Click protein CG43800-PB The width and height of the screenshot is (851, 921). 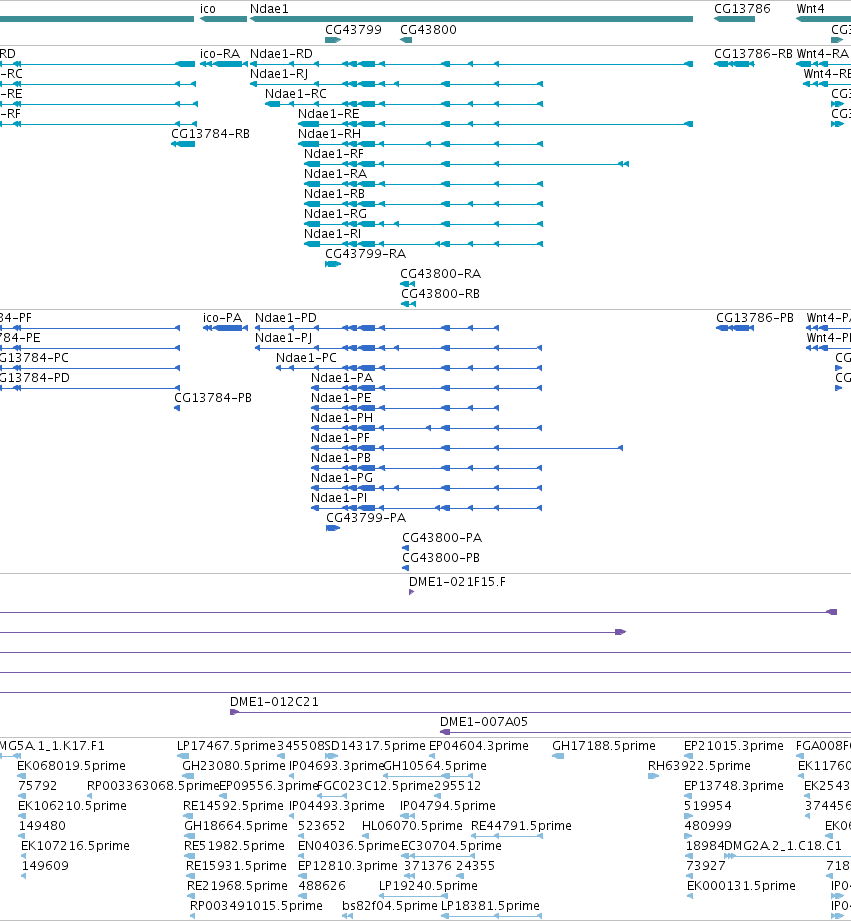click(441, 557)
